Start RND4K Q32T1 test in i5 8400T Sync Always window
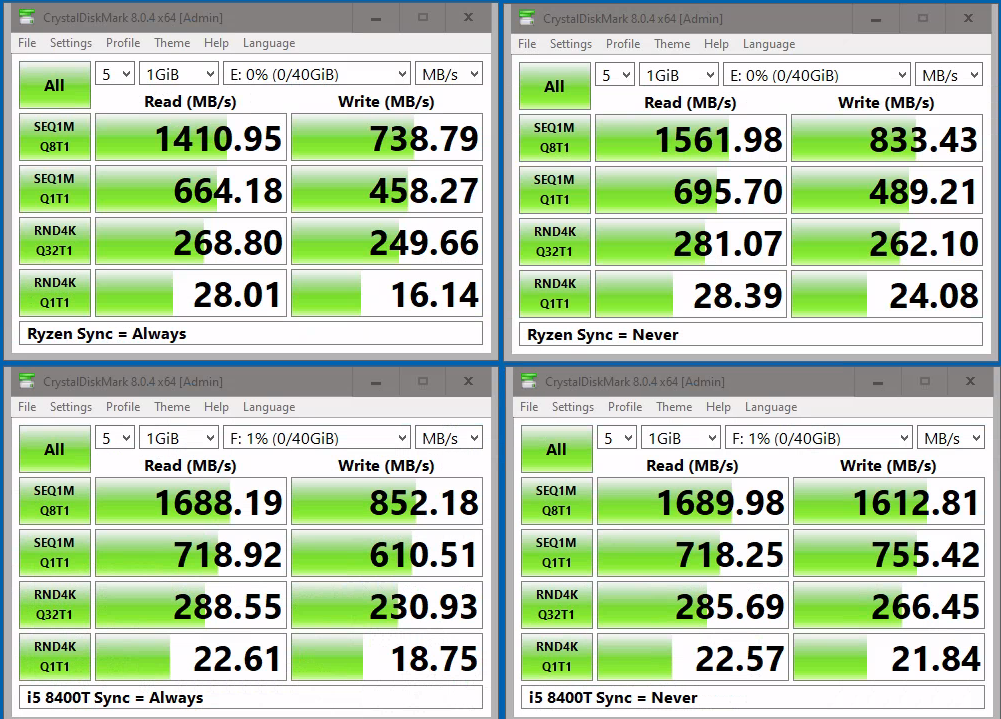This screenshot has height=719, width=1001. click(55, 605)
